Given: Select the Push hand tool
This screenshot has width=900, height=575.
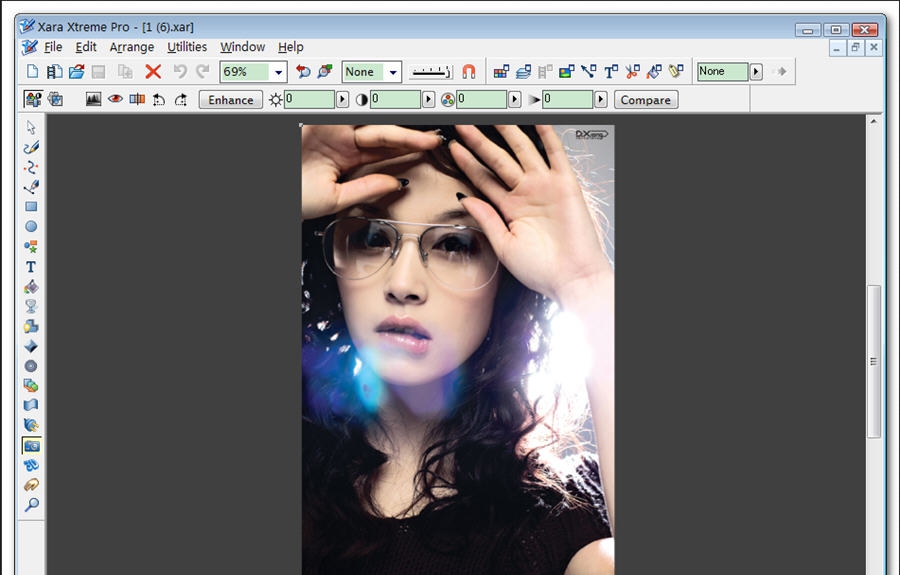Looking at the screenshot, I should coord(31,485).
